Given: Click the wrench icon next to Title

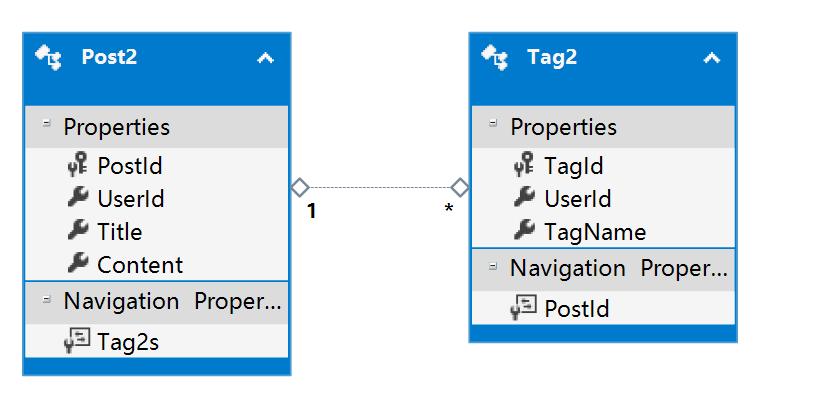Looking at the screenshot, I should tap(78, 232).
